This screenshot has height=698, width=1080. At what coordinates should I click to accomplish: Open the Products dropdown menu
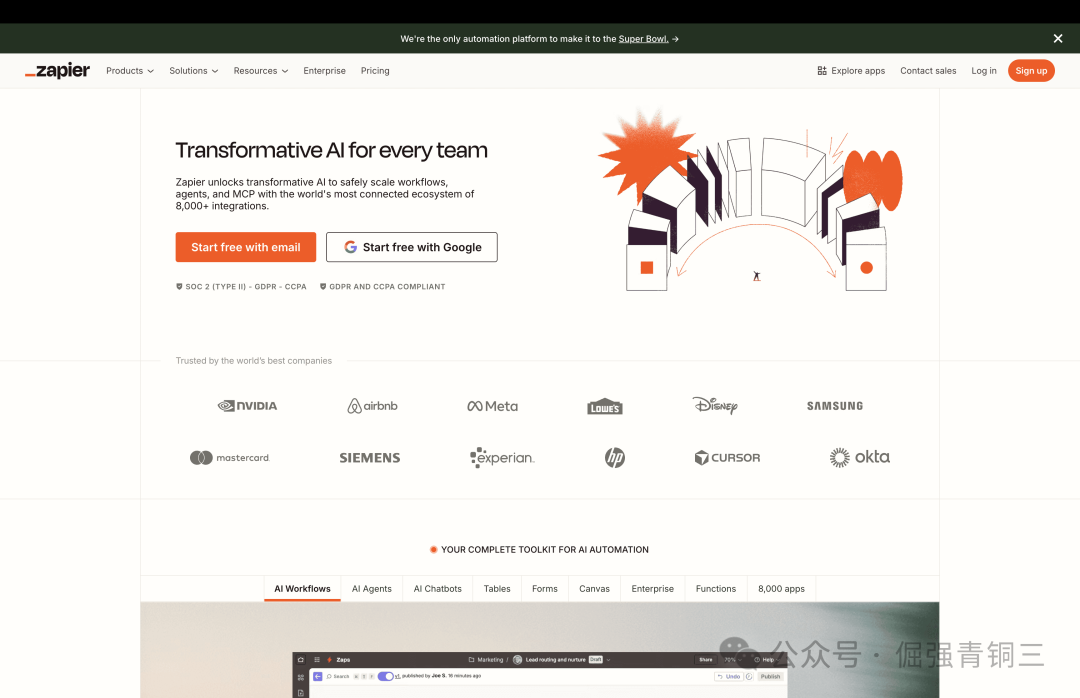(x=129, y=70)
